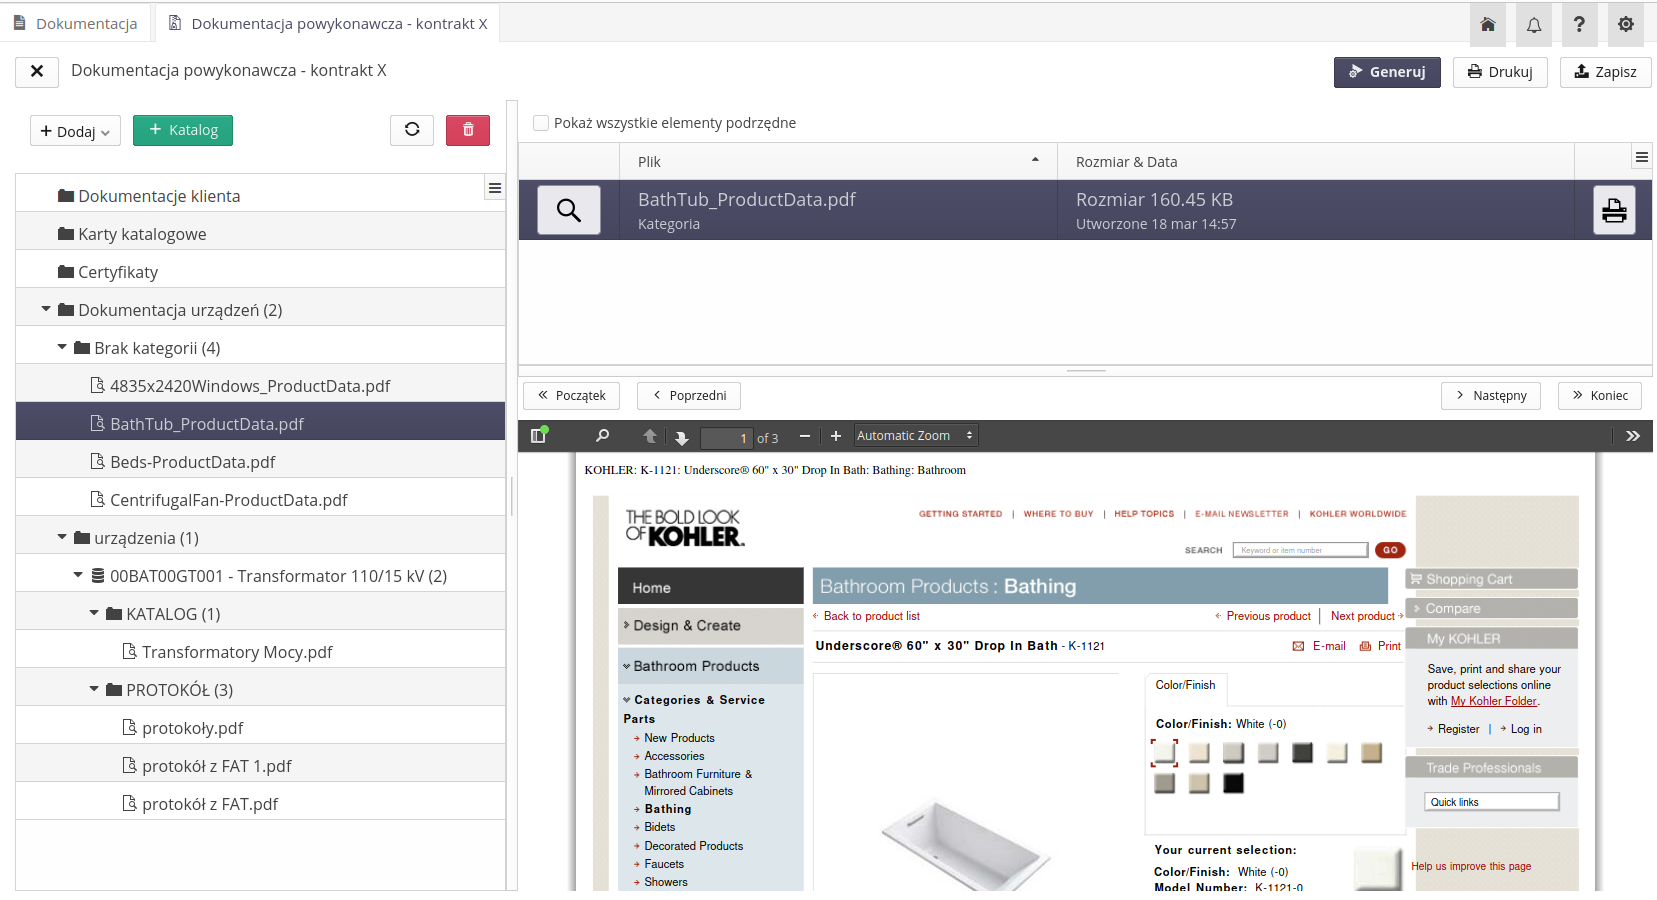Open the Dodaj dropdown
This screenshot has width=1657, height=900.
click(75, 131)
